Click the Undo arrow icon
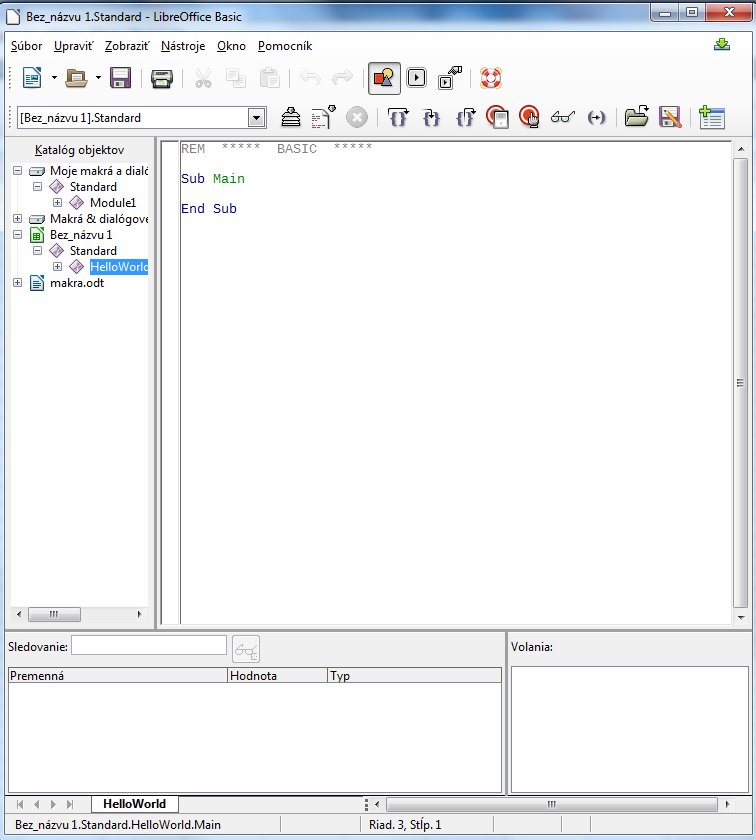756x840 pixels. tap(310, 78)
